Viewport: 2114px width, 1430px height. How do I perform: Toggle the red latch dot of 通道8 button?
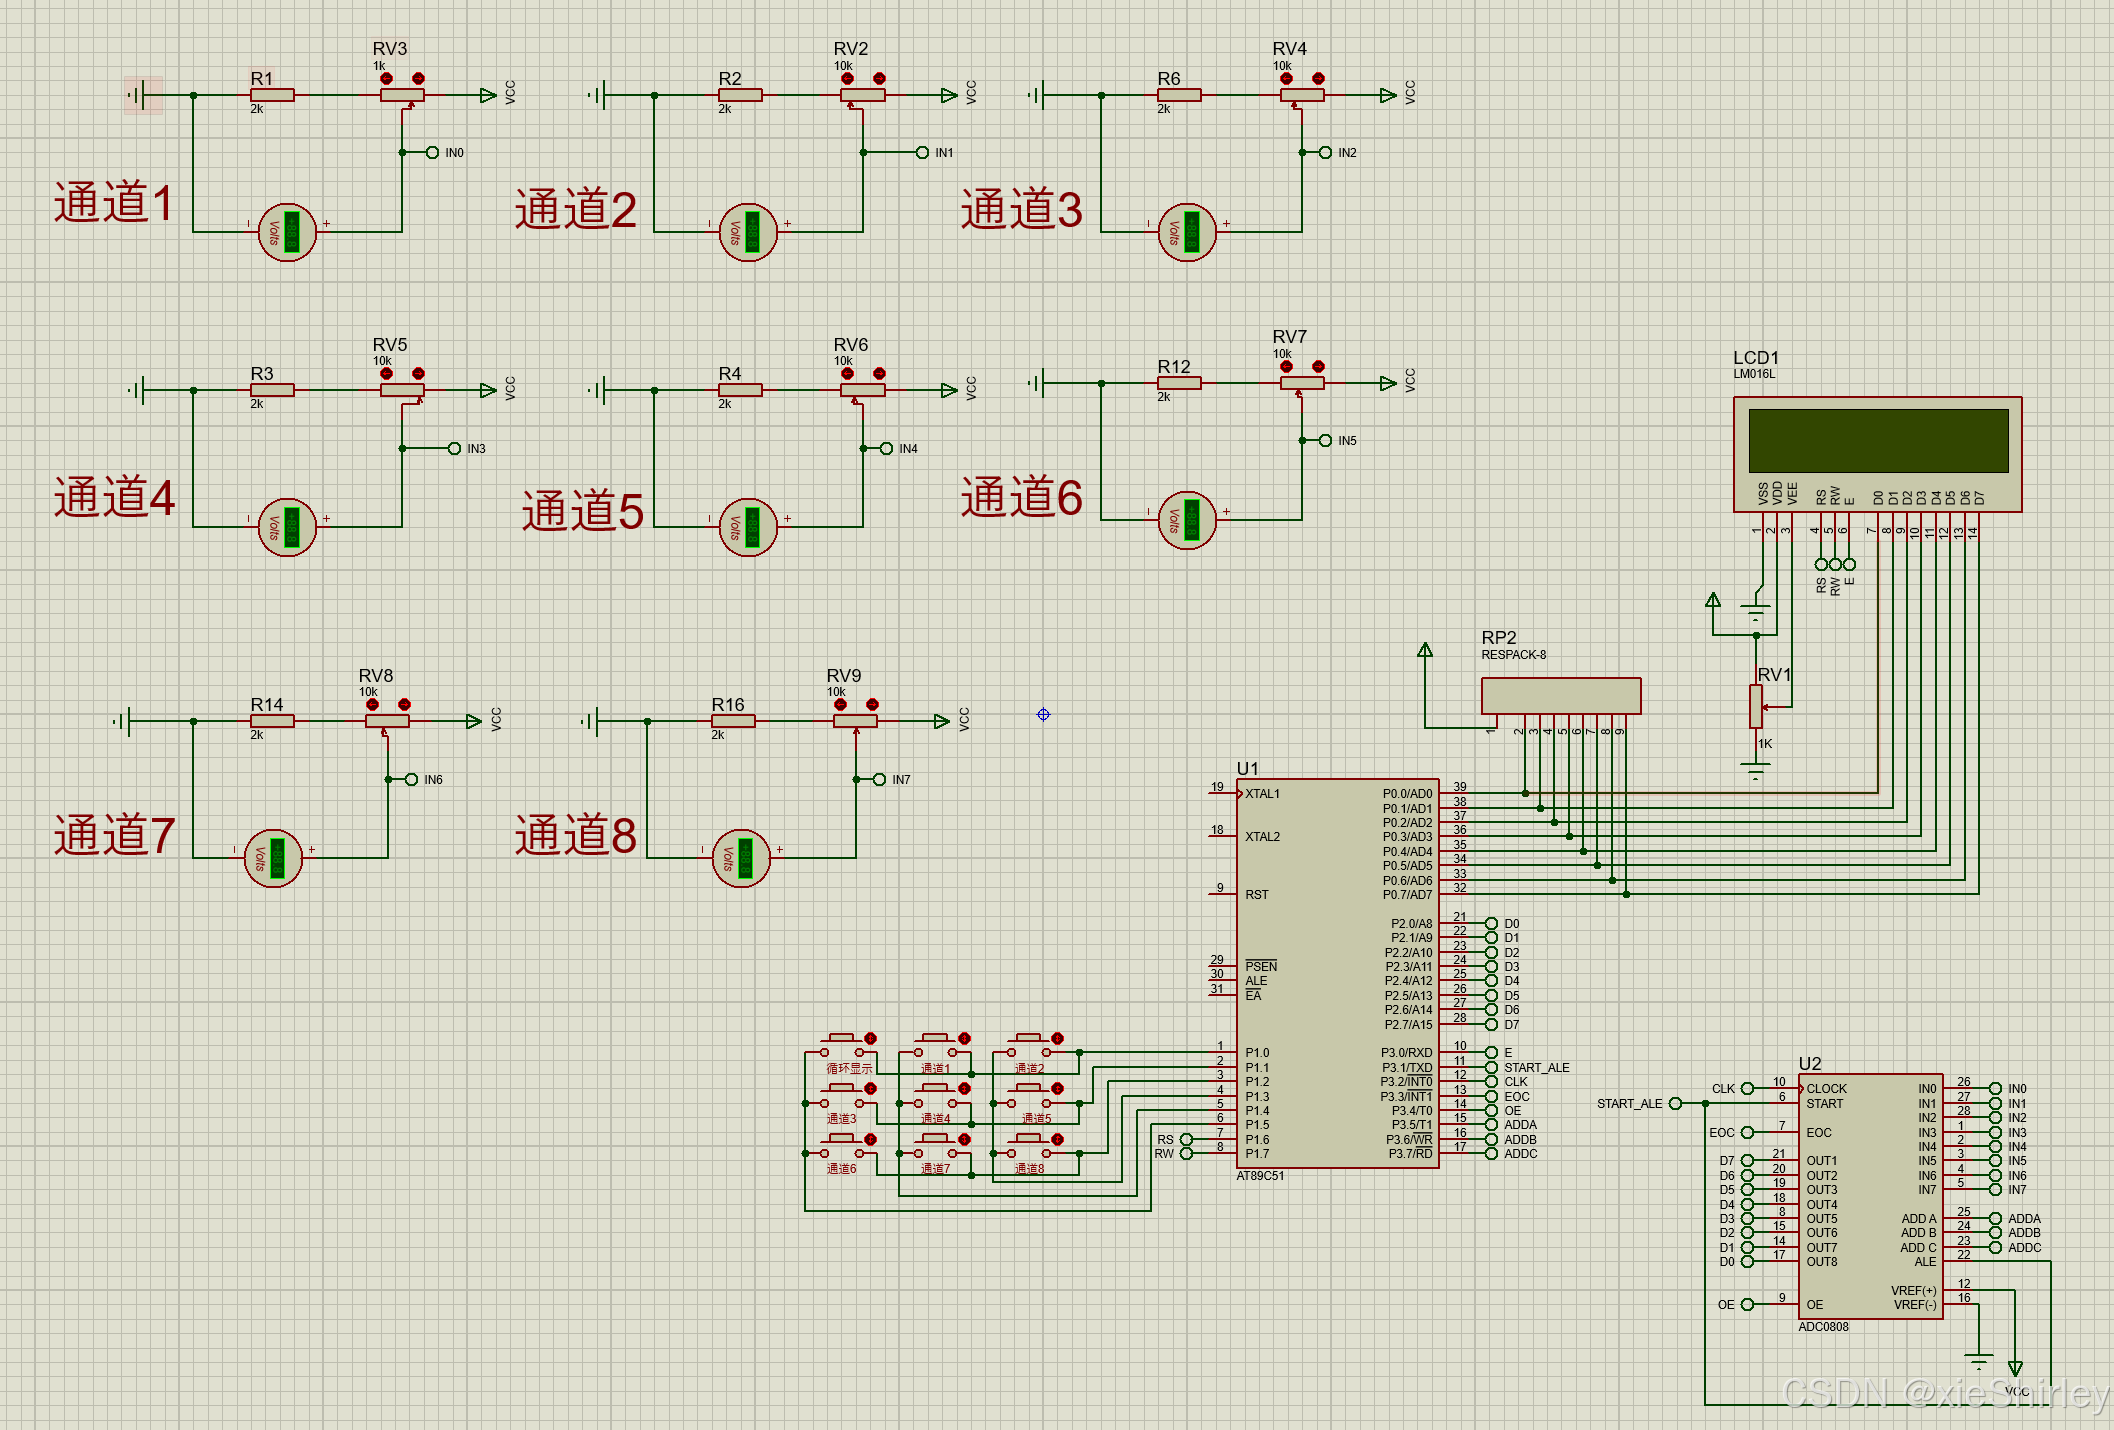pyautogui.click(x=1057, y=1139)
